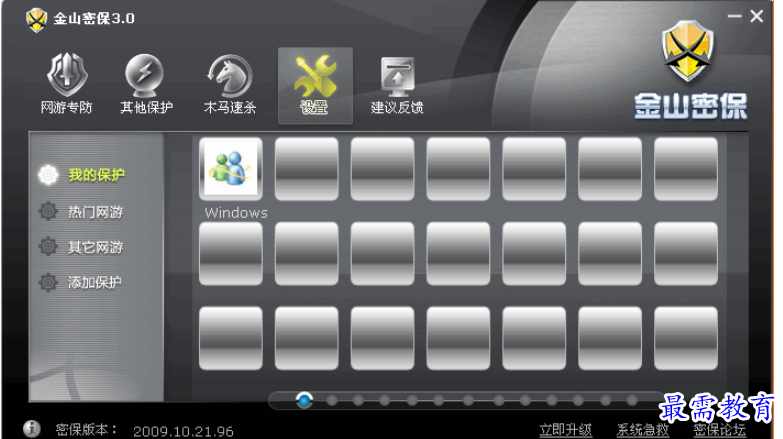Select 我的保护 in the sidebar
Screen dimensions: 783x439
96,175
